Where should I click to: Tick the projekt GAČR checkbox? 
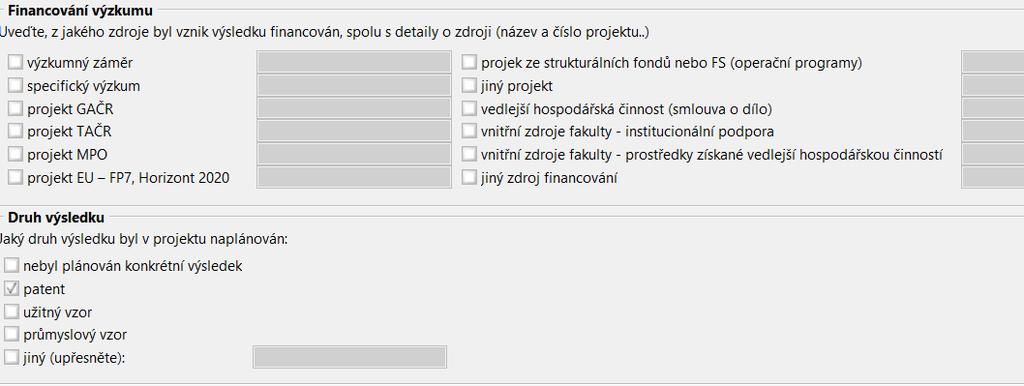pyautogui.click(x=15, y=108)
